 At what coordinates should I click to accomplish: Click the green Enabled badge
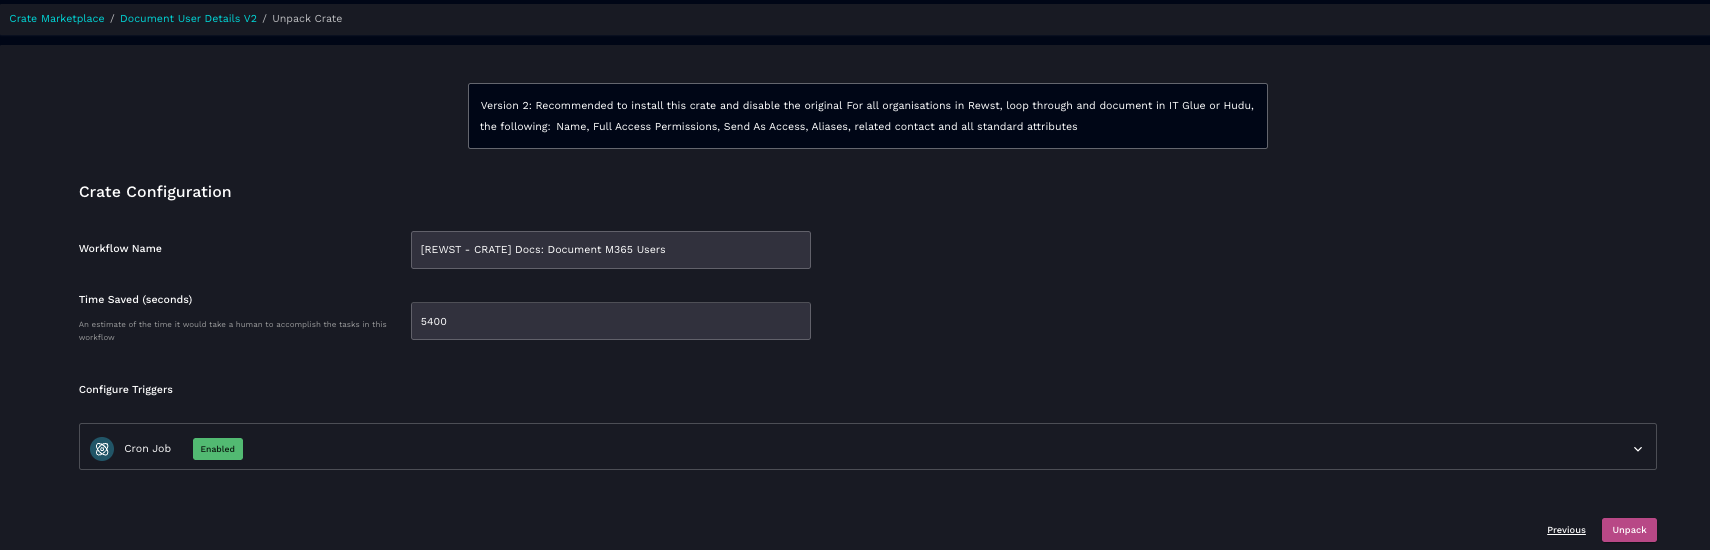point(218,449)
